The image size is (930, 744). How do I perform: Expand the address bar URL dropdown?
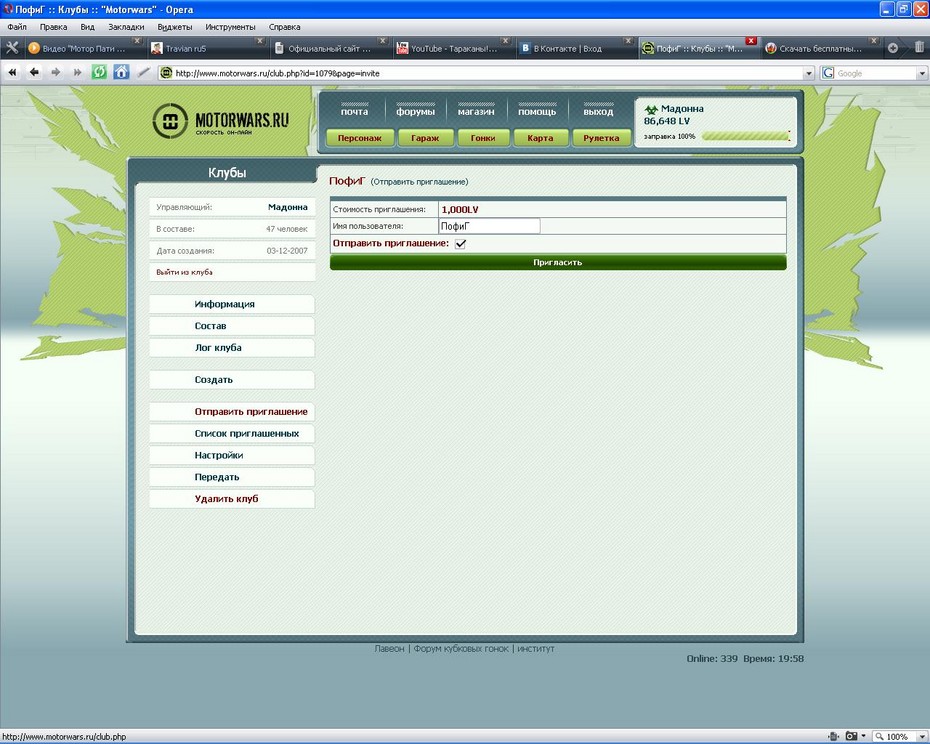(x=809, y=73)
